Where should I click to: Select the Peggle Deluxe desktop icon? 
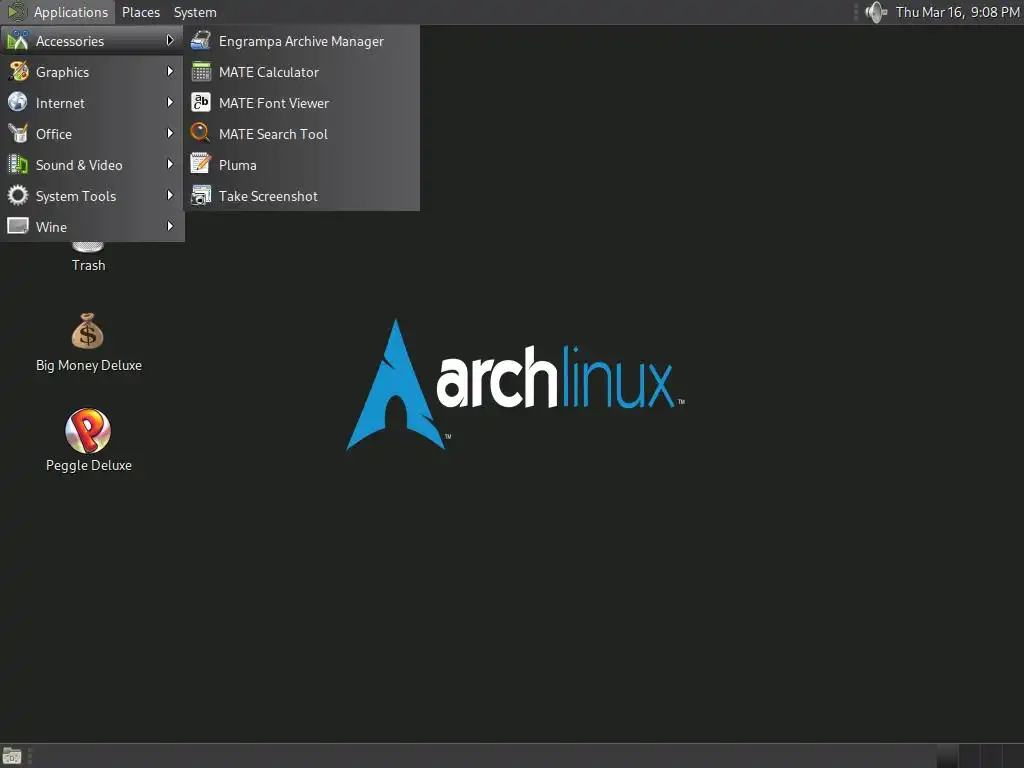tap(88, 431)
